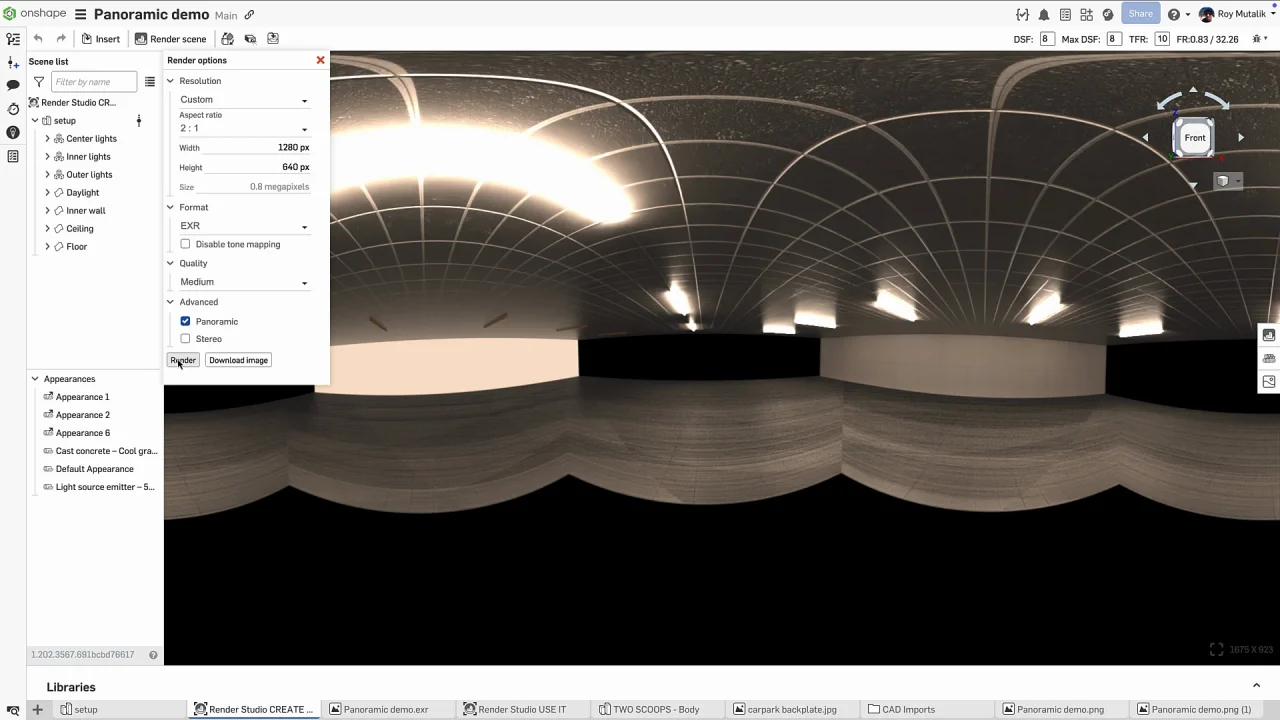The height and width of the screenshot is (720, 1280).
Task: Expand the Center lights tree node
Action: click(x=47, y=139)
